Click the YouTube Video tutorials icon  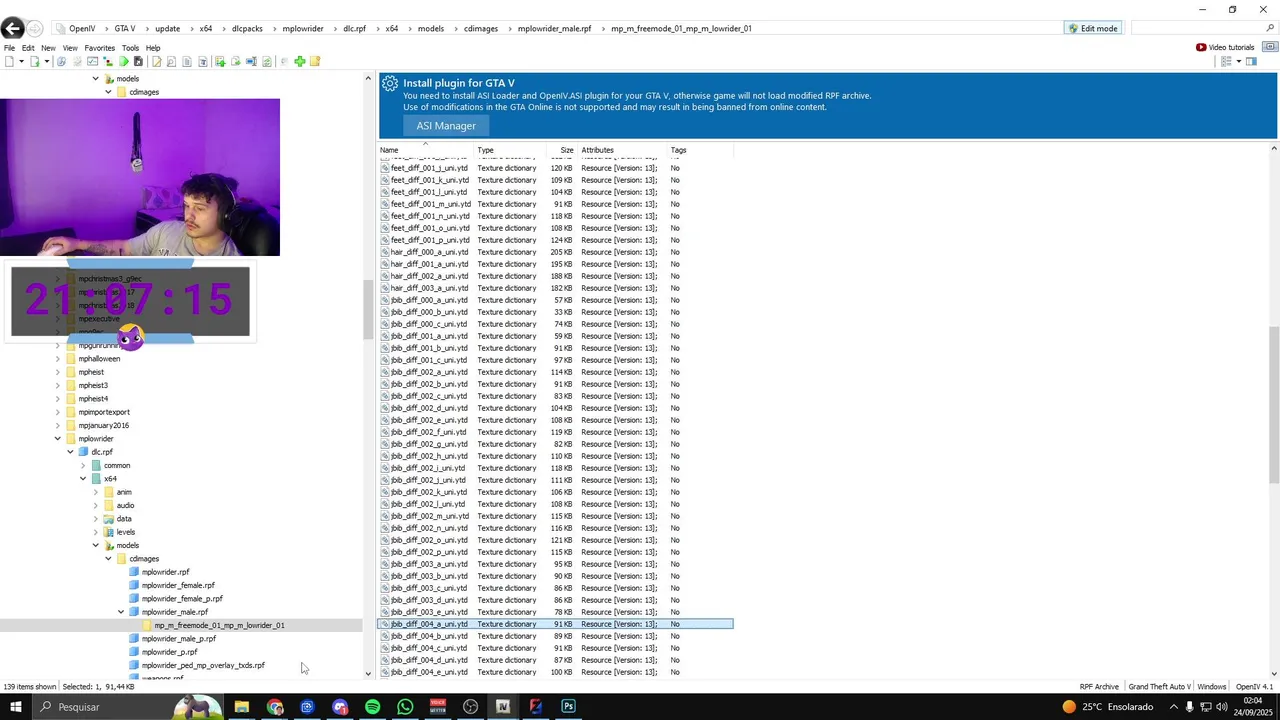[1201, 47]
